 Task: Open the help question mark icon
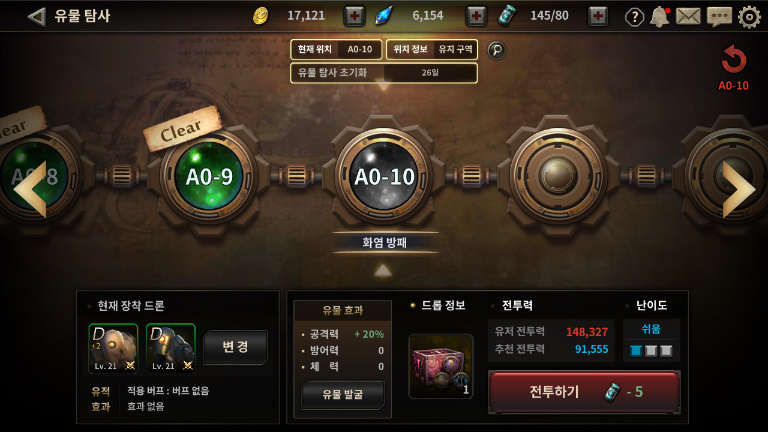coord(634,17)
